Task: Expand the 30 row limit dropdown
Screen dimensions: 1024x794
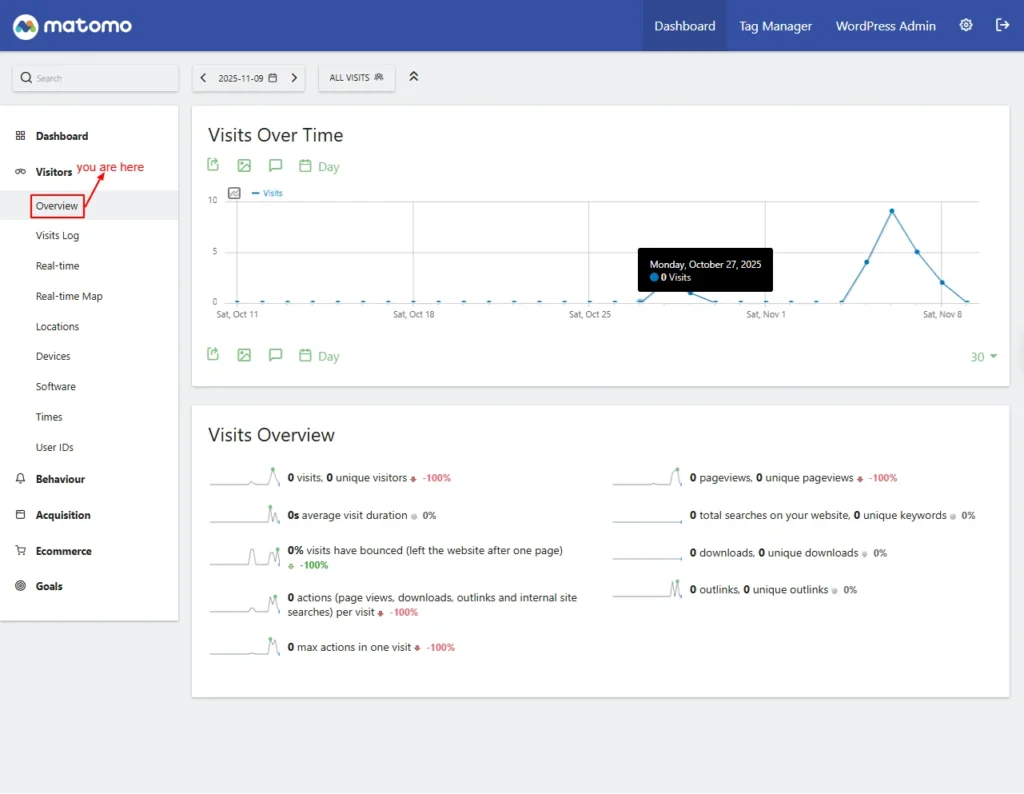Action: coord(984,357)
